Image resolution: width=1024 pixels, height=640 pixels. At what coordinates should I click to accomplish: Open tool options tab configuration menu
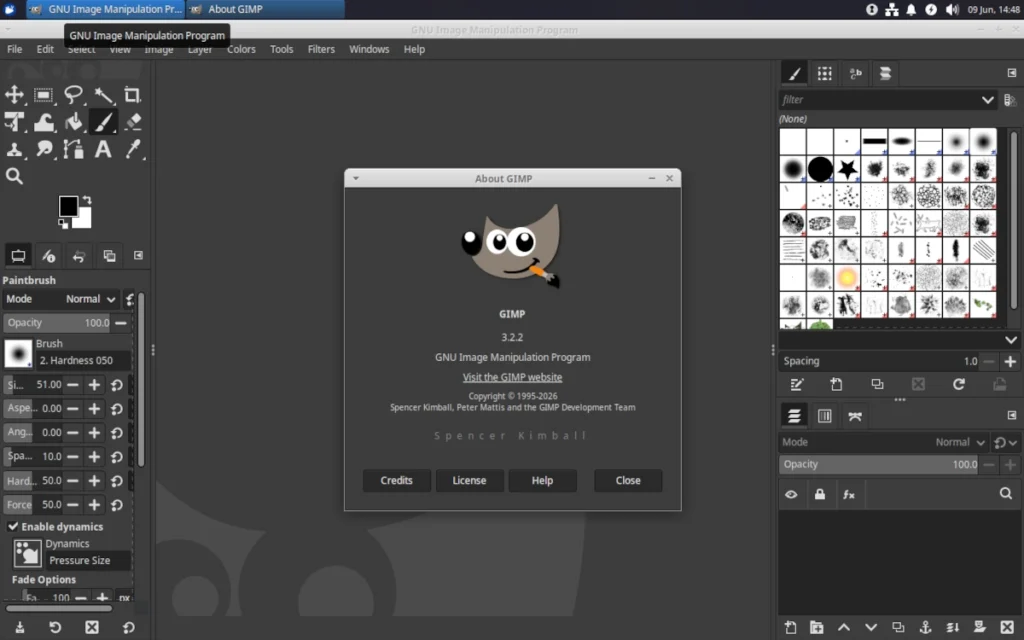point(138,255)
